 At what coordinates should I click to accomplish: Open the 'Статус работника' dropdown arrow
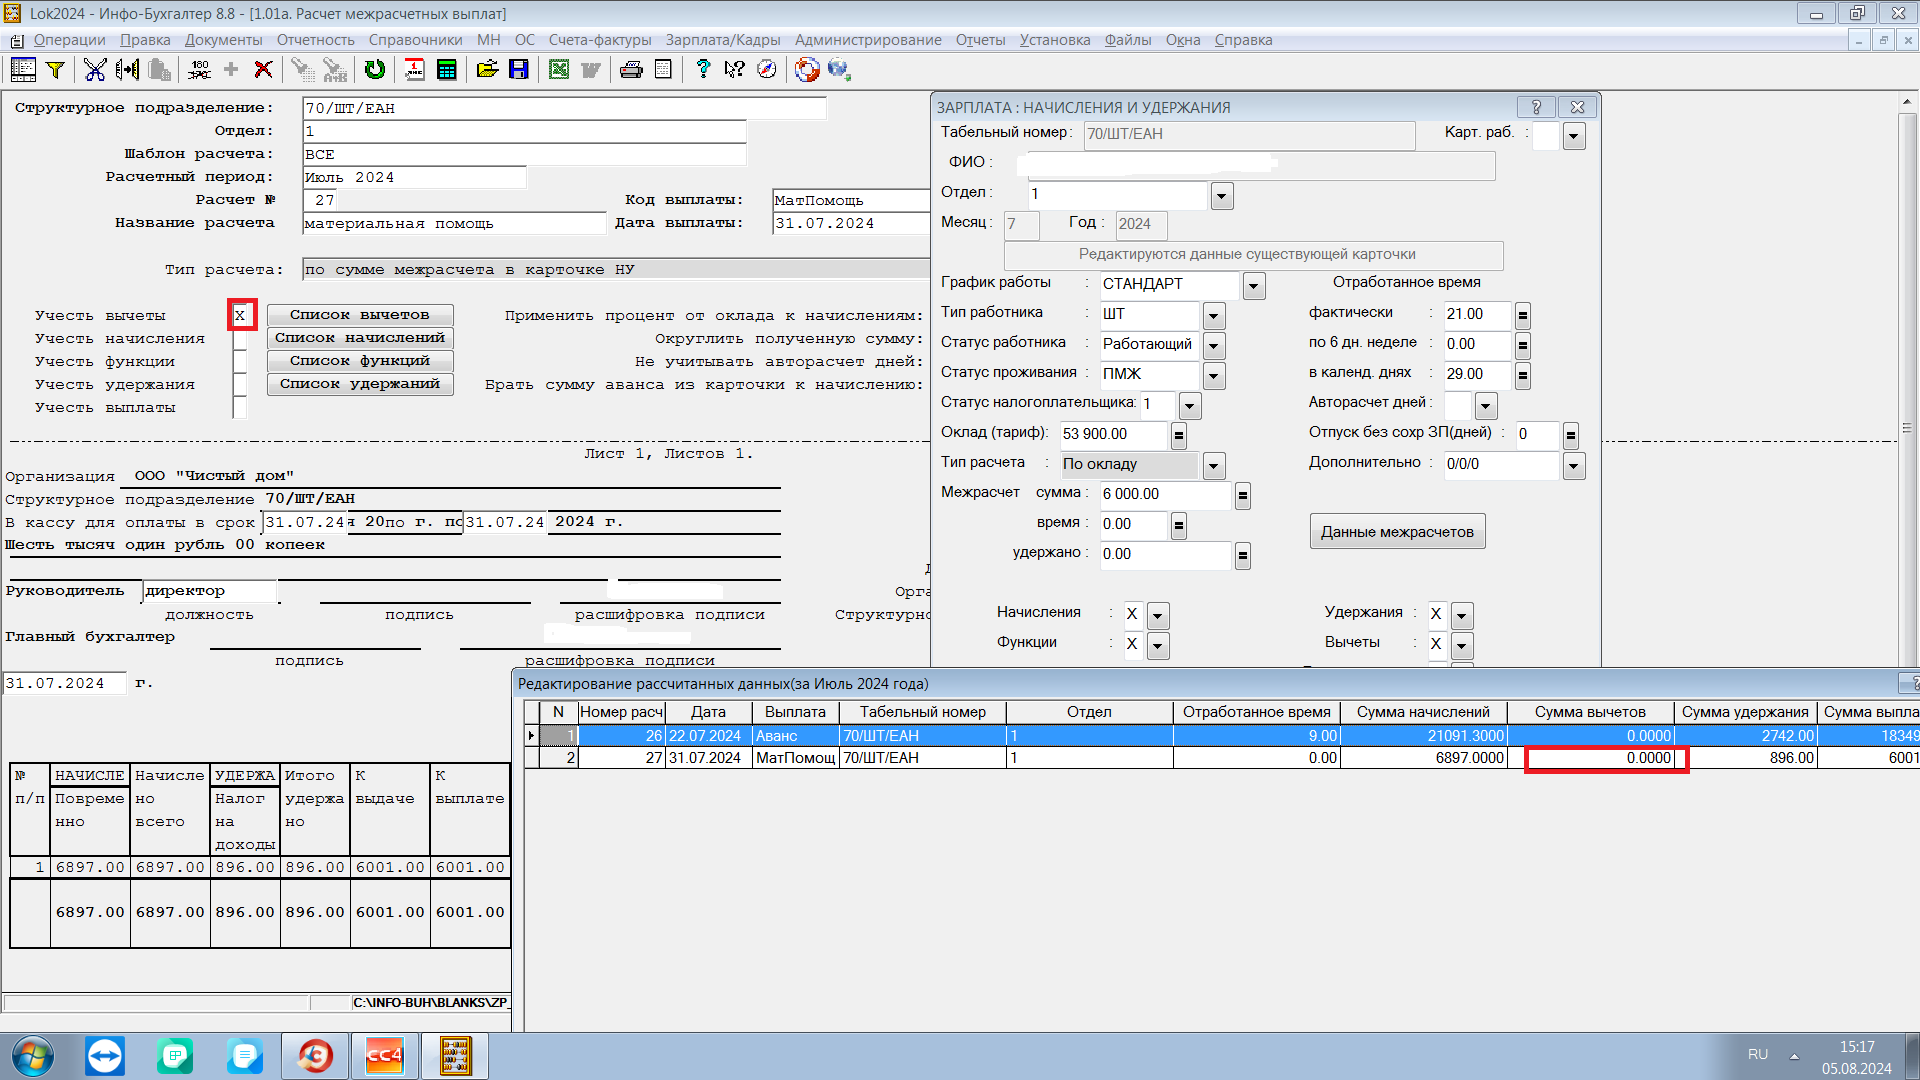coord(1214,346)
